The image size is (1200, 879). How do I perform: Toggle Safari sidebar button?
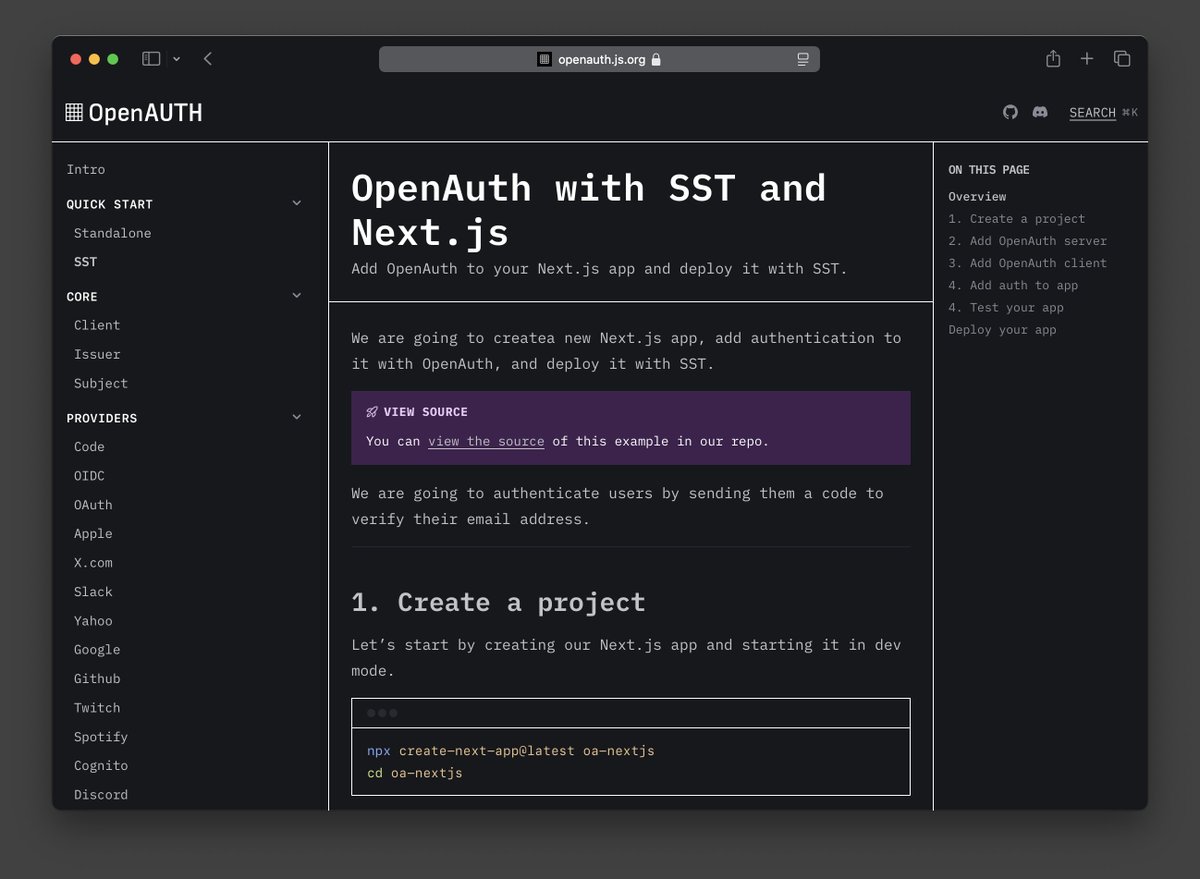point(151,59)
